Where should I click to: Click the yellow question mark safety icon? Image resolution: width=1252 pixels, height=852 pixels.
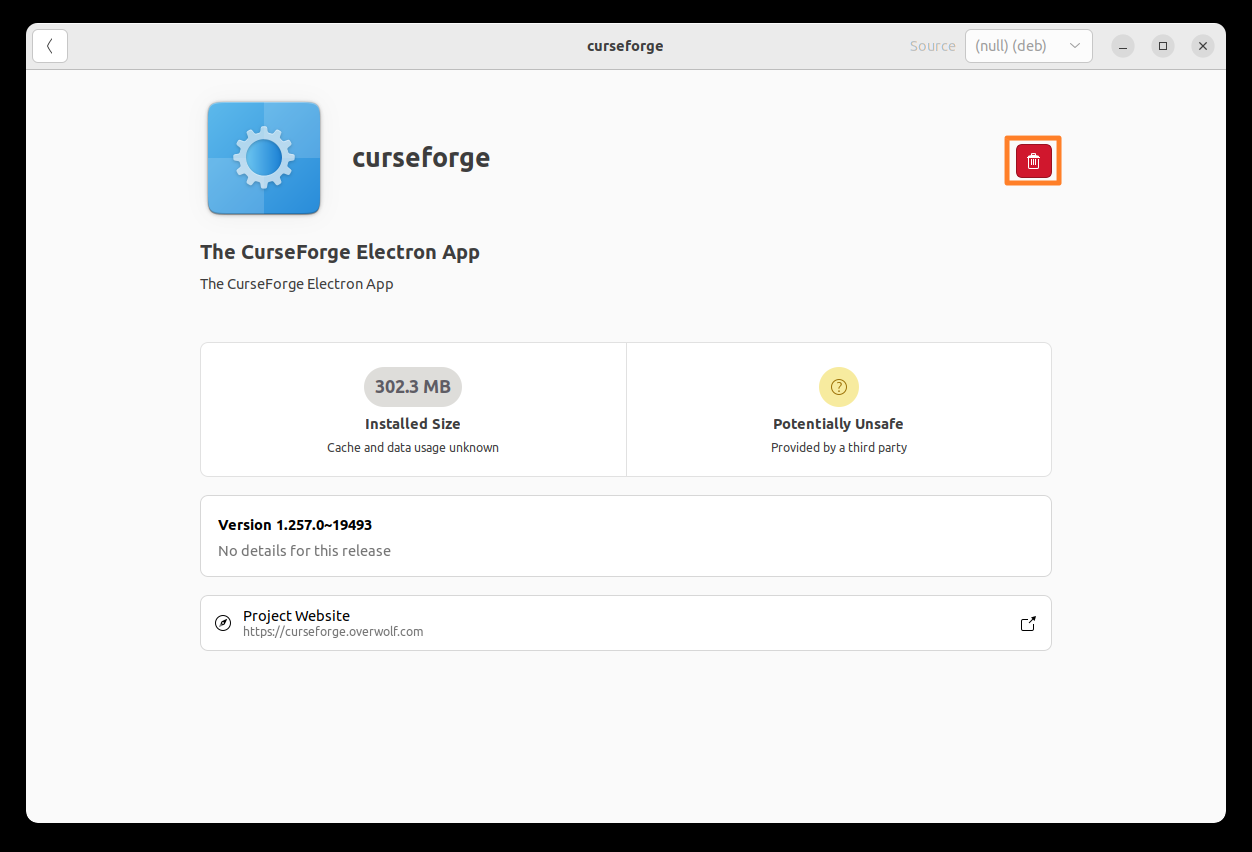pyautogui.click(x=839, y=386)
